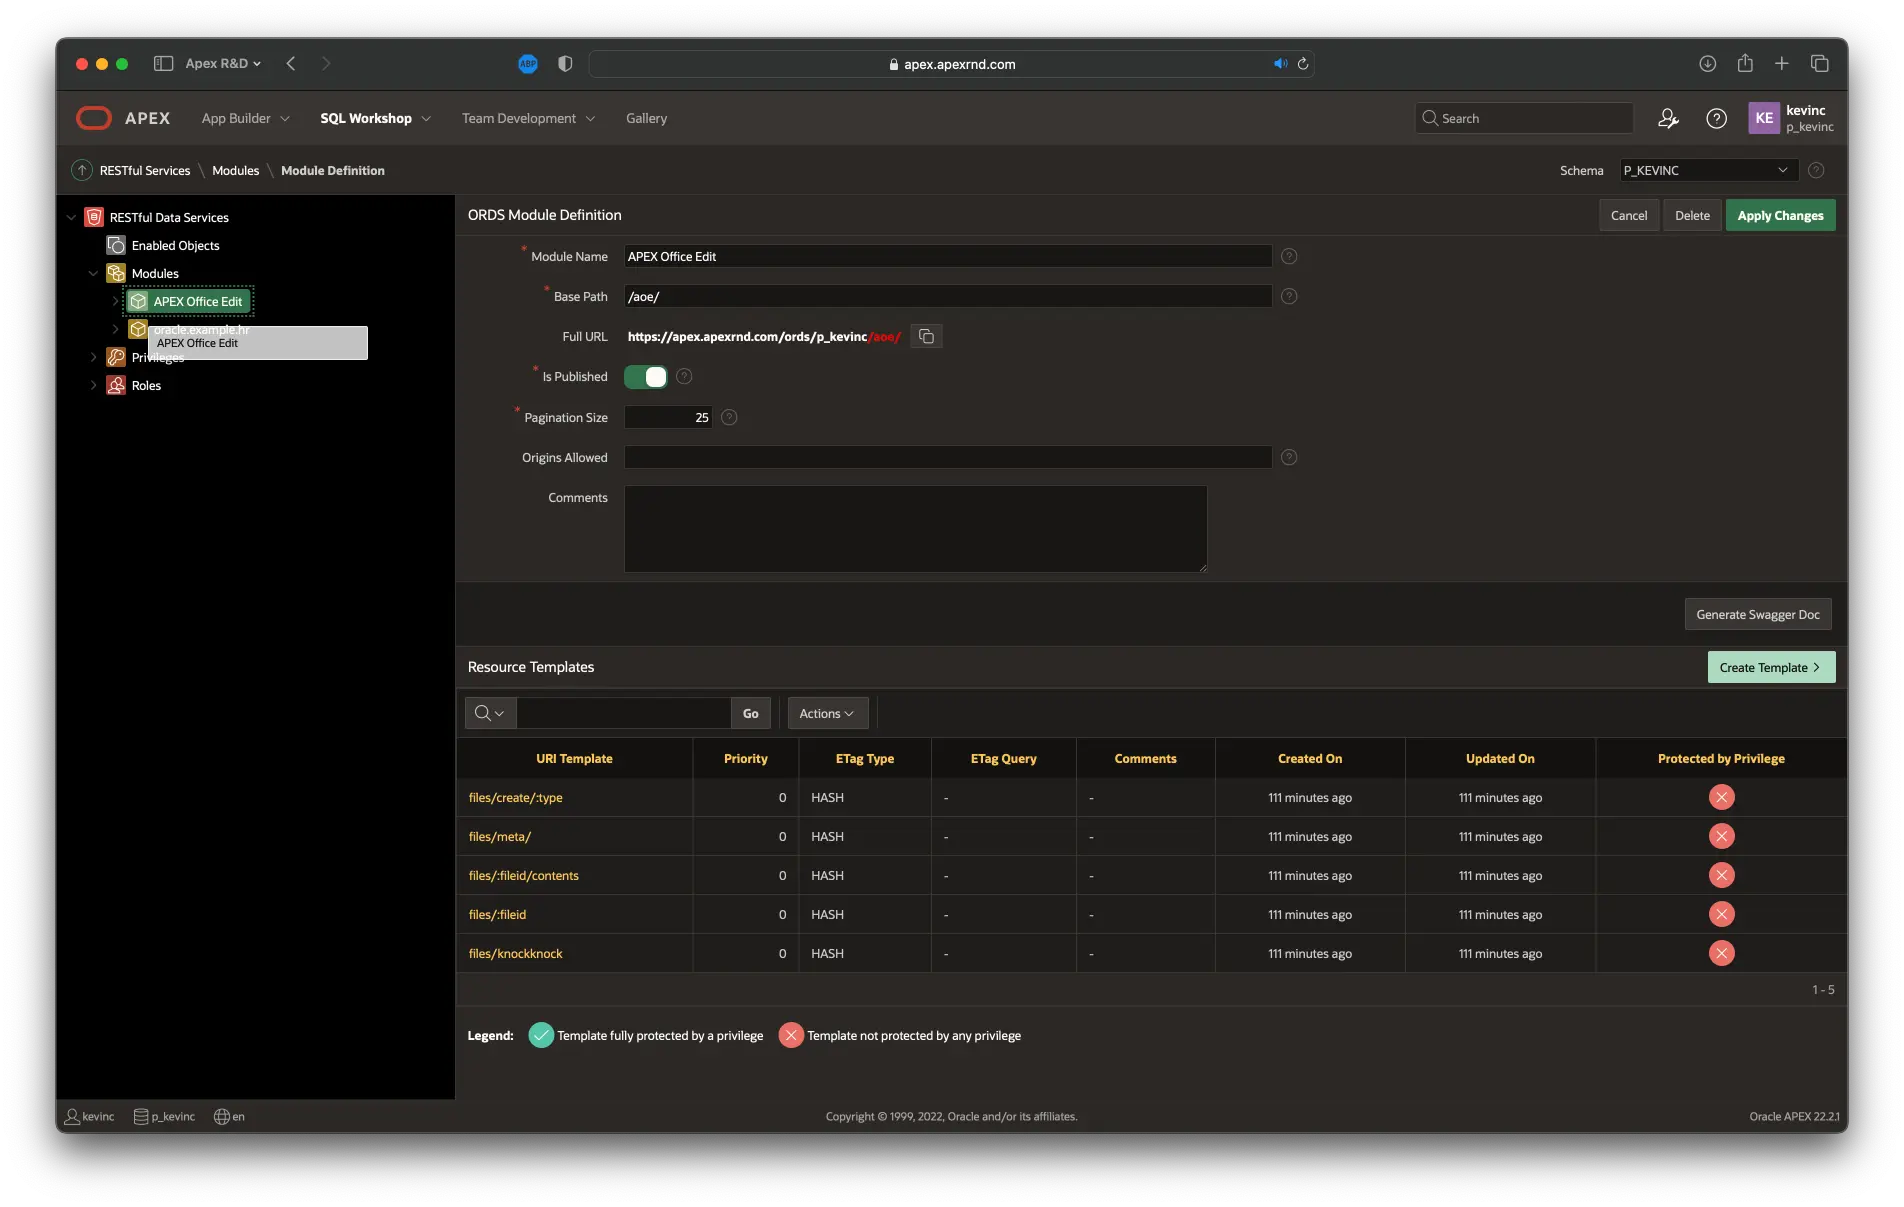Click the Pagination Size field
The image size is (1904, 1207).
point(668,417)
